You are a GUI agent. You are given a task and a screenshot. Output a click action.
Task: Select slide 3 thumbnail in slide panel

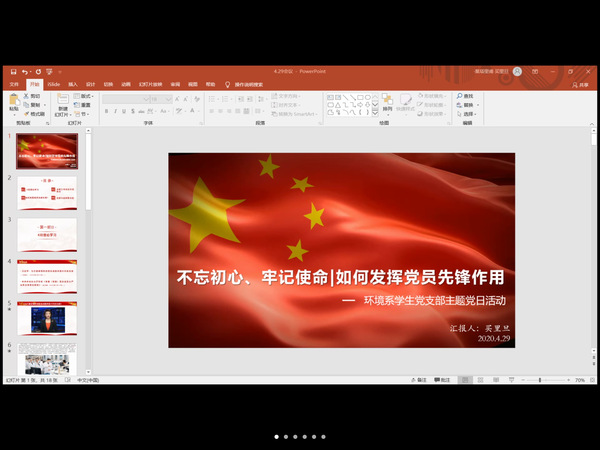coord(46,235)
